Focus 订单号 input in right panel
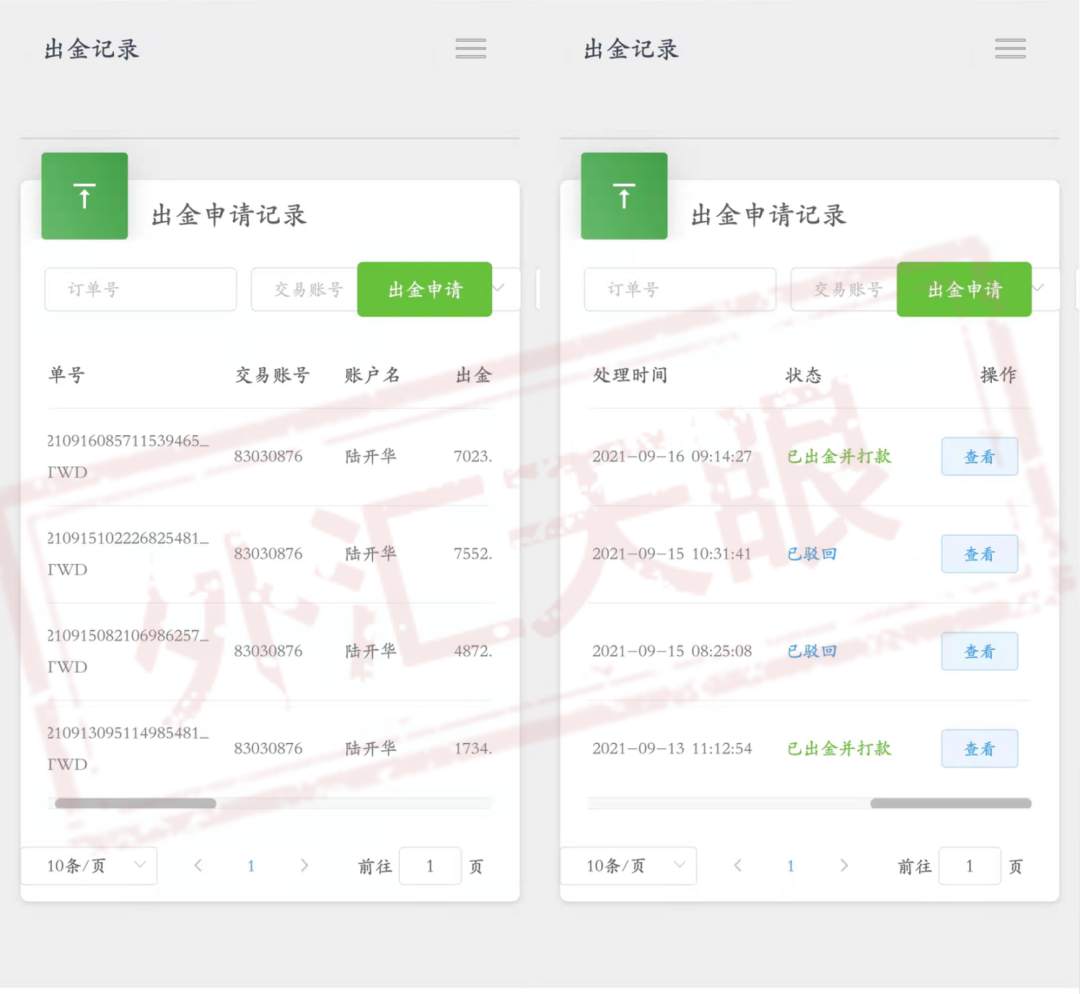Screen dimensions: 1080x994 (x=680, y=289)
